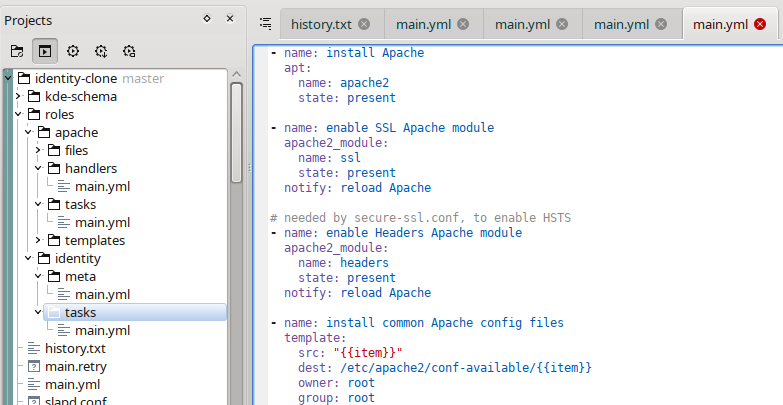Select the meta folder

80,276
